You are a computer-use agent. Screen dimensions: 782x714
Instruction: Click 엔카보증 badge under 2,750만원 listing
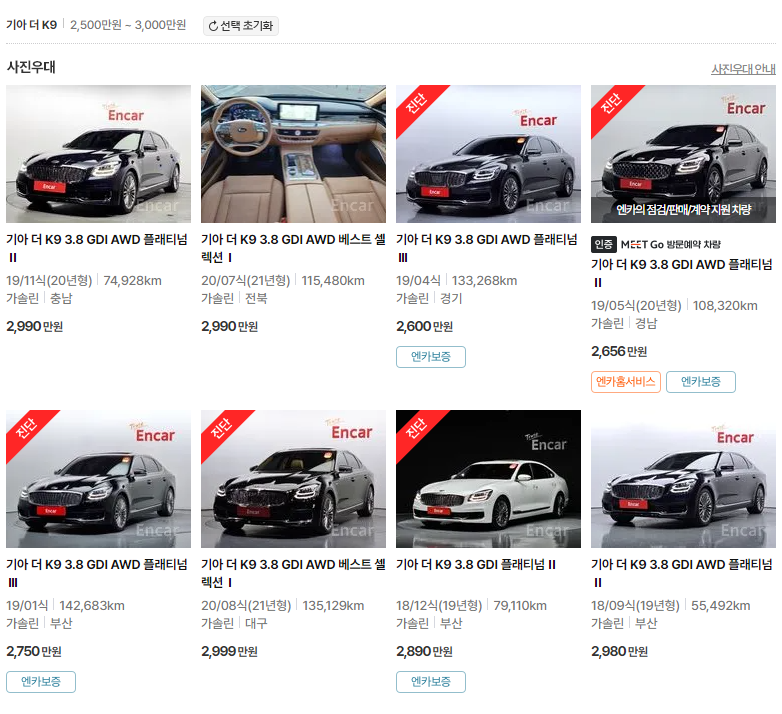(x=41, y=682)
